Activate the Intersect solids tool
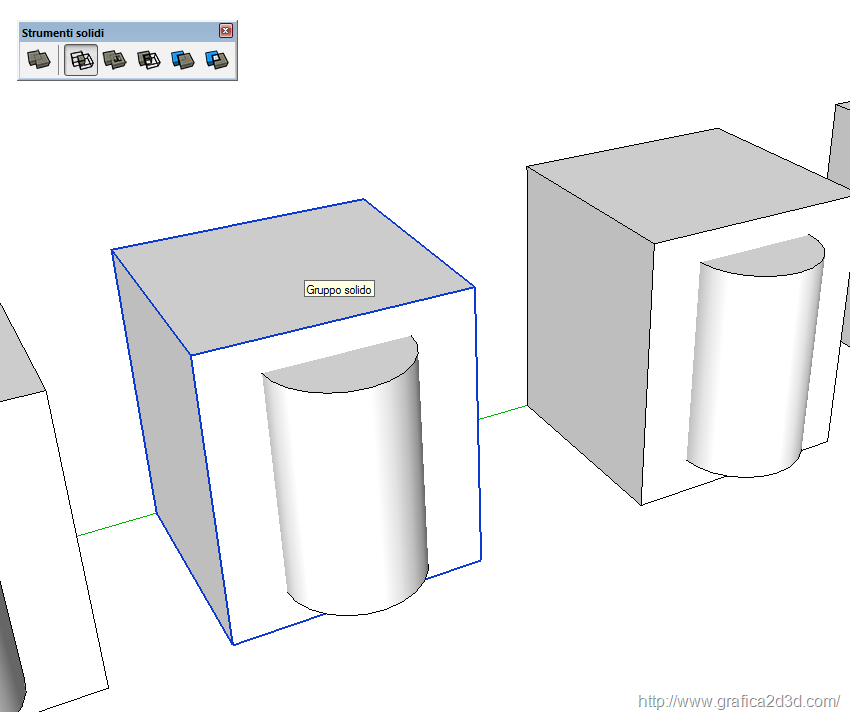The image size is (850, 712). pyautogui.click(x=81, y=61)
